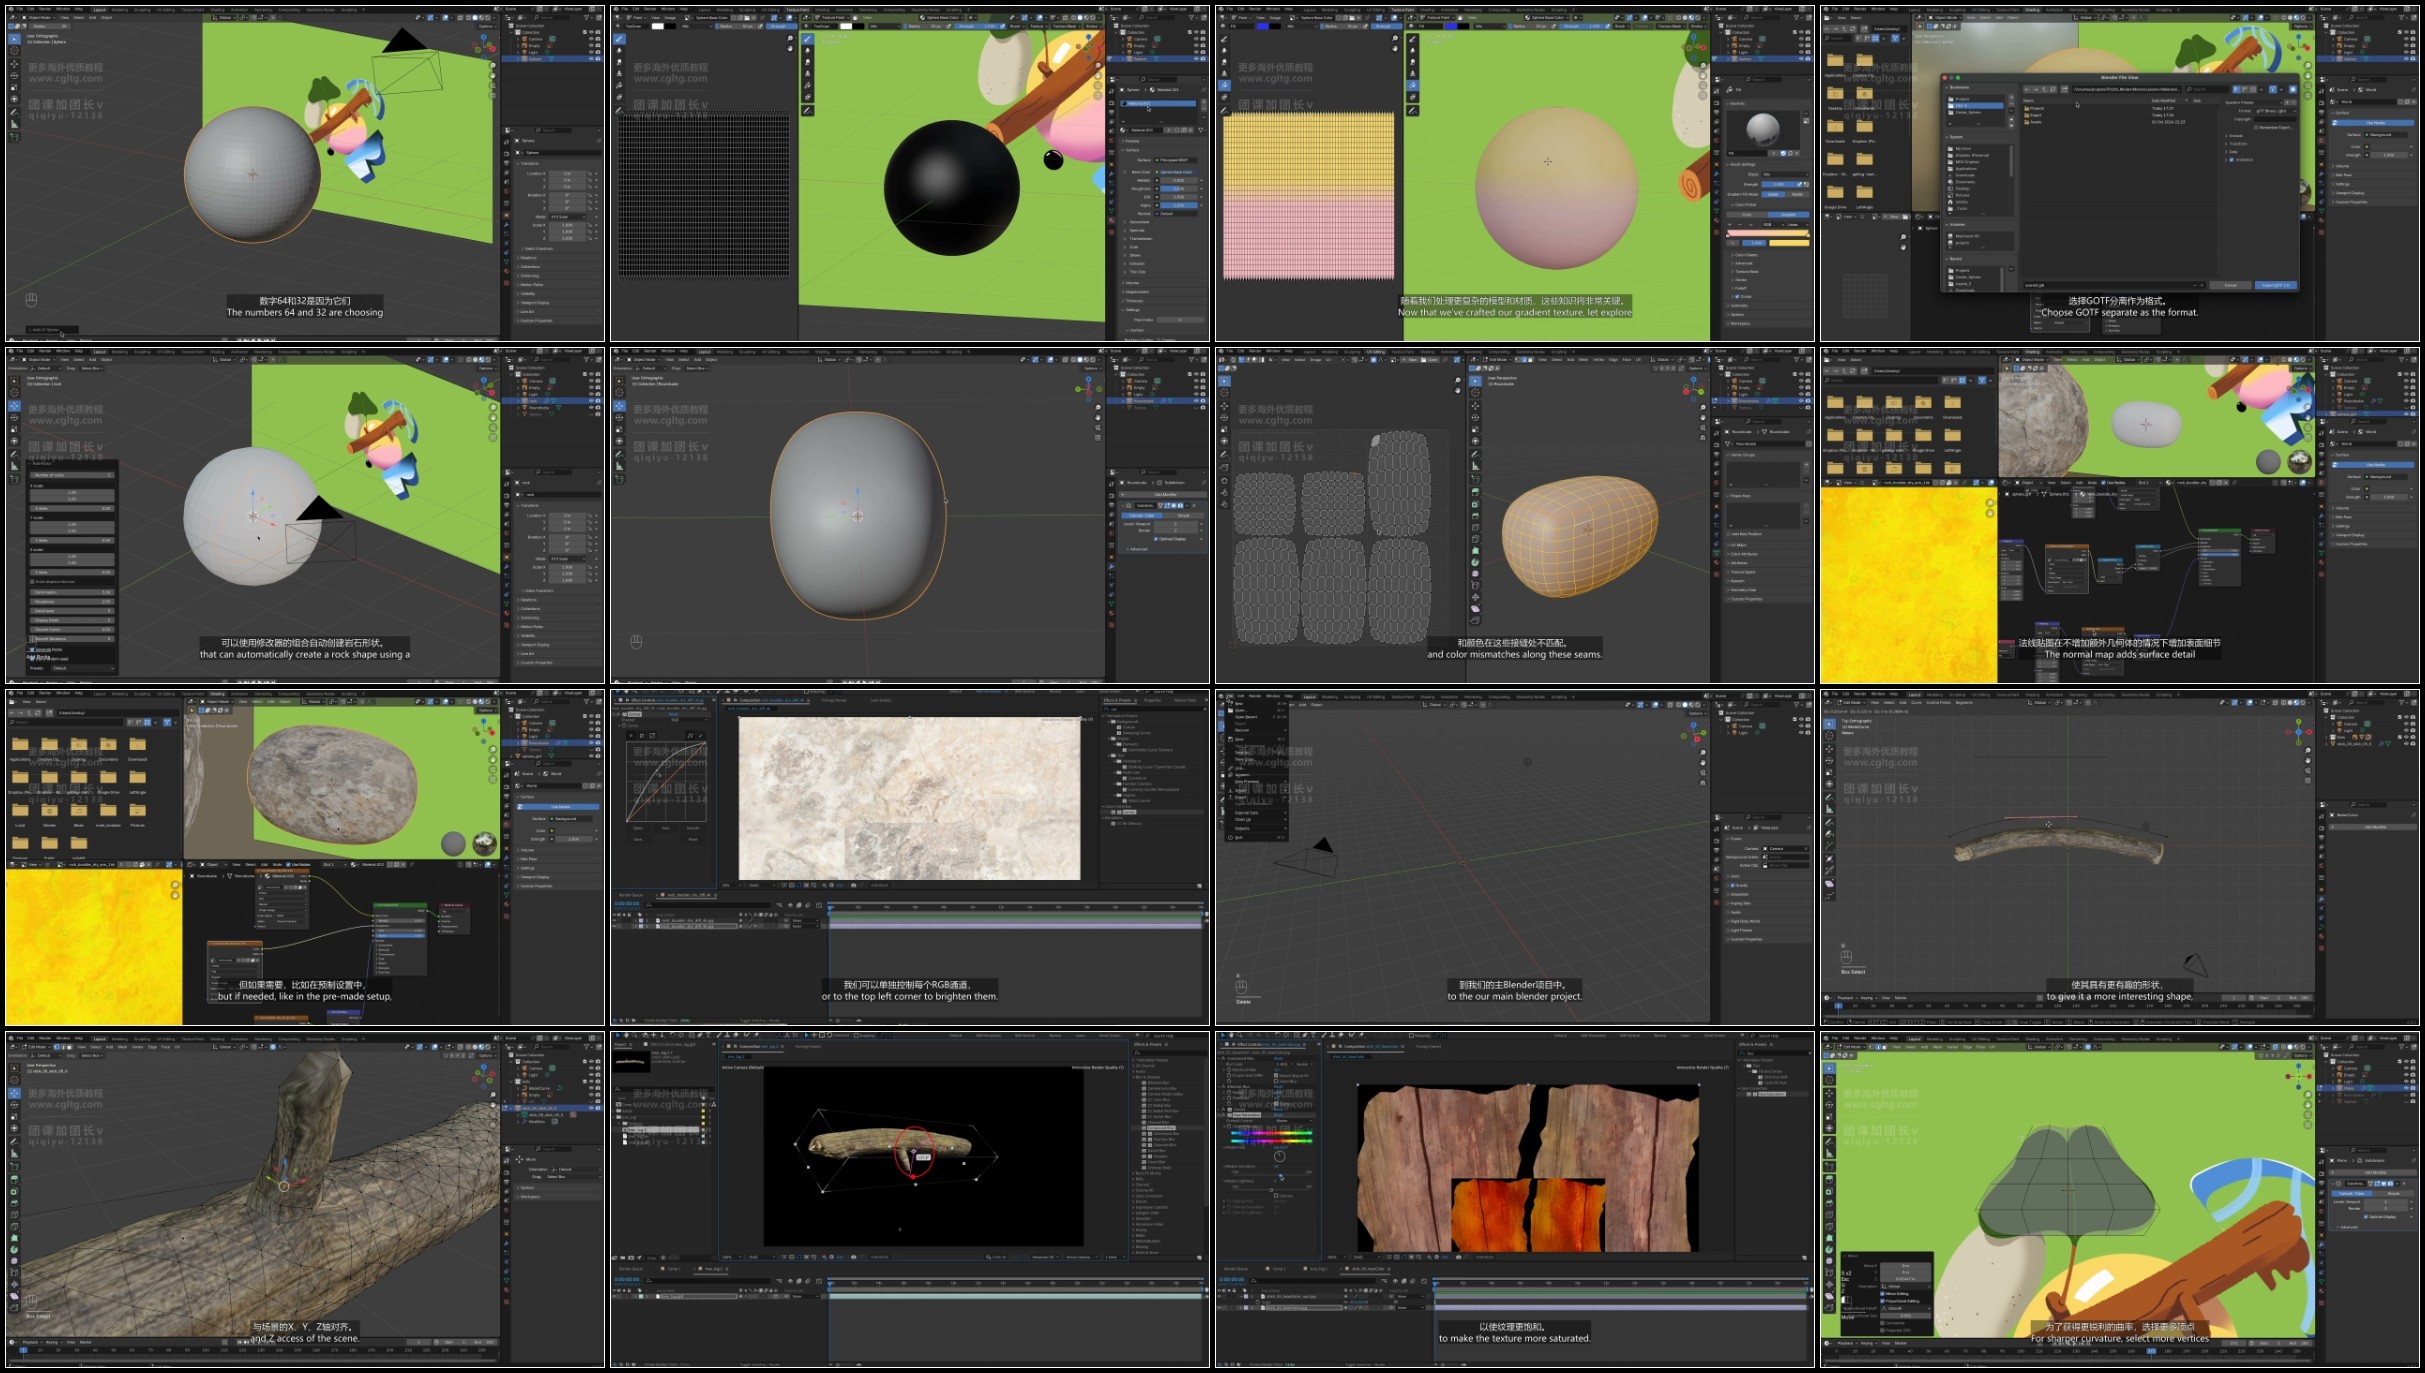Click create new folder icon in Blender File View
This screenshot has height=1373, width=2425.
pos(2064,89)
